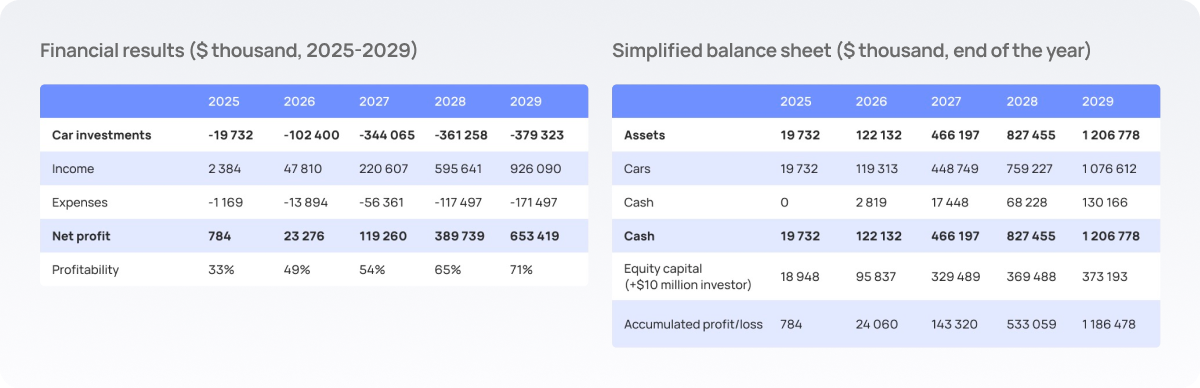Select accumulated profit value 1 186 478
Image resolution: width=1200 pixels, height=388 pixels.
1111,324
